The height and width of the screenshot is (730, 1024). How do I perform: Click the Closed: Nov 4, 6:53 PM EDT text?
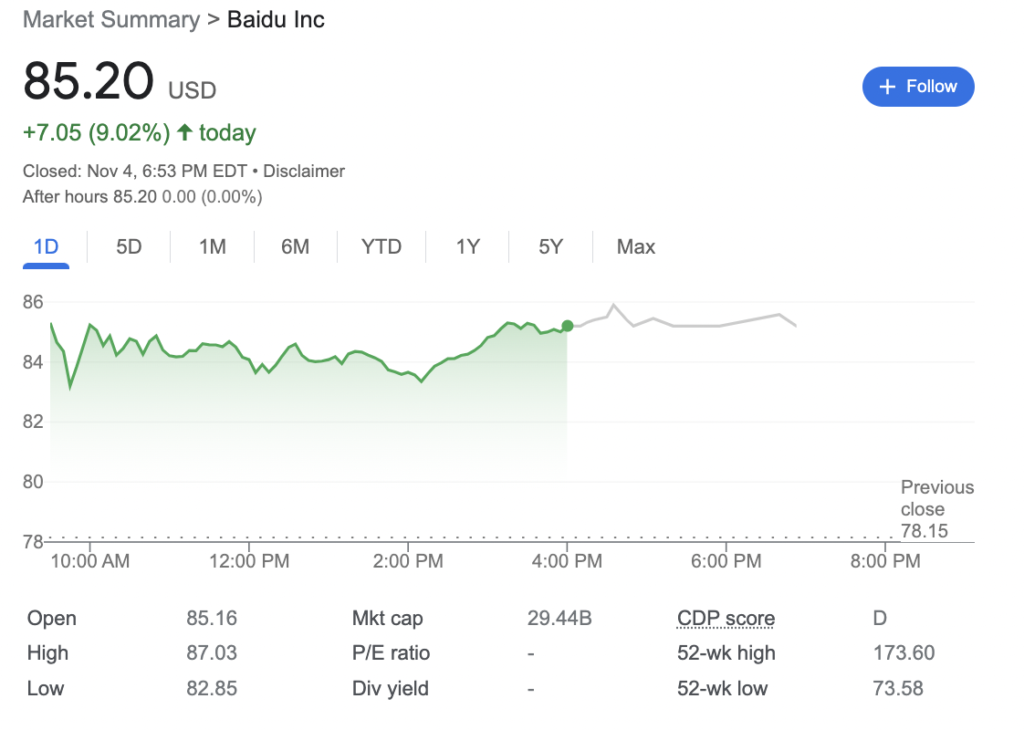[x=135, y=171]
